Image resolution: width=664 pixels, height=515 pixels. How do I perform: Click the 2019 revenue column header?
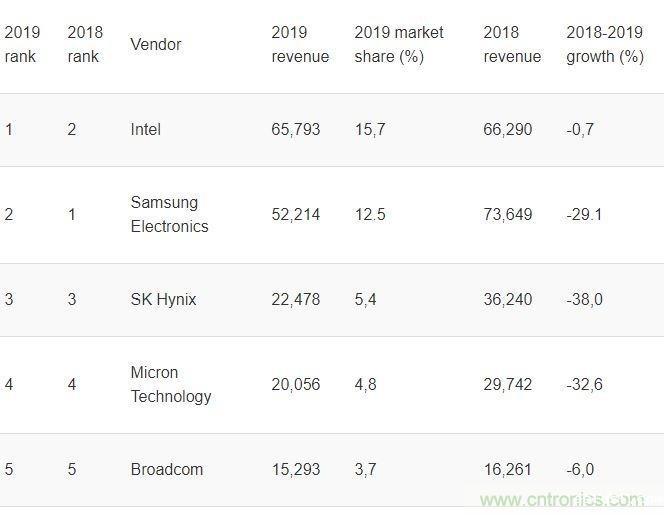click(x=300, y=44)
